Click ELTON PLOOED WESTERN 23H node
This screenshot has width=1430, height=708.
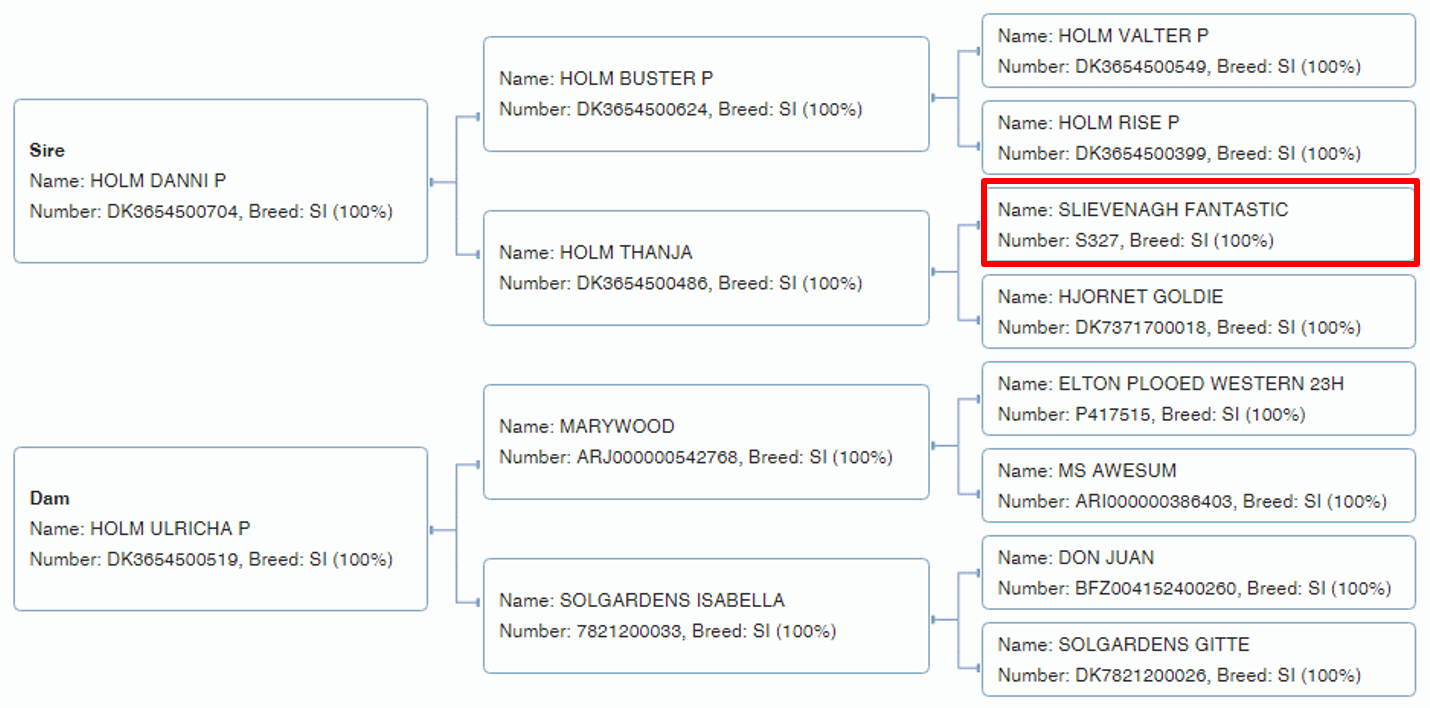tap(1198, 399)
